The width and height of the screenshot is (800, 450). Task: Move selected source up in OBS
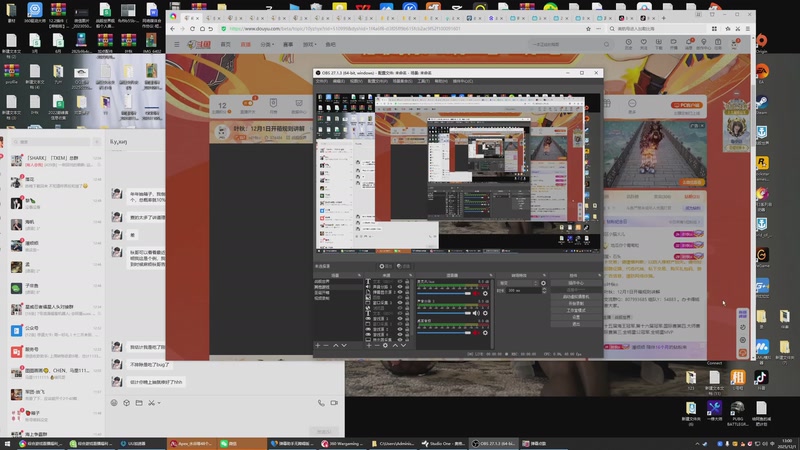[x=394, y=345]
